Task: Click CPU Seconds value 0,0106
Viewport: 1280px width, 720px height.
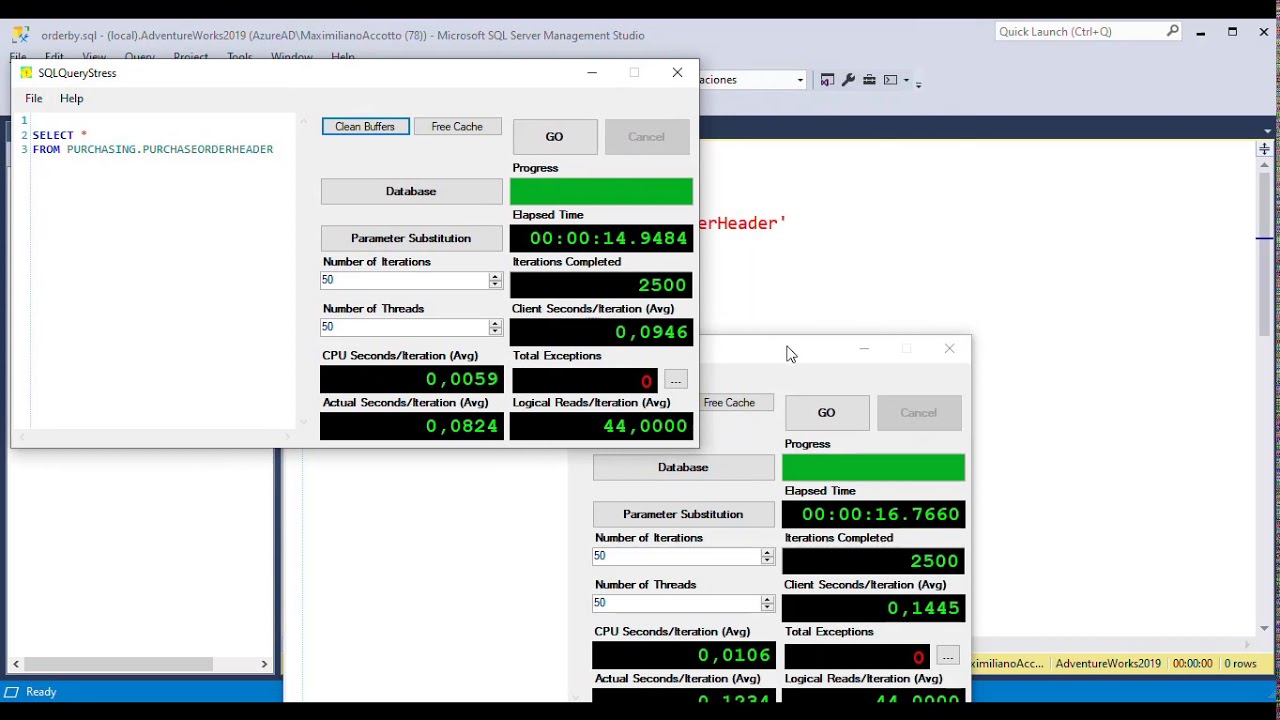Action: tap(683, 655)
